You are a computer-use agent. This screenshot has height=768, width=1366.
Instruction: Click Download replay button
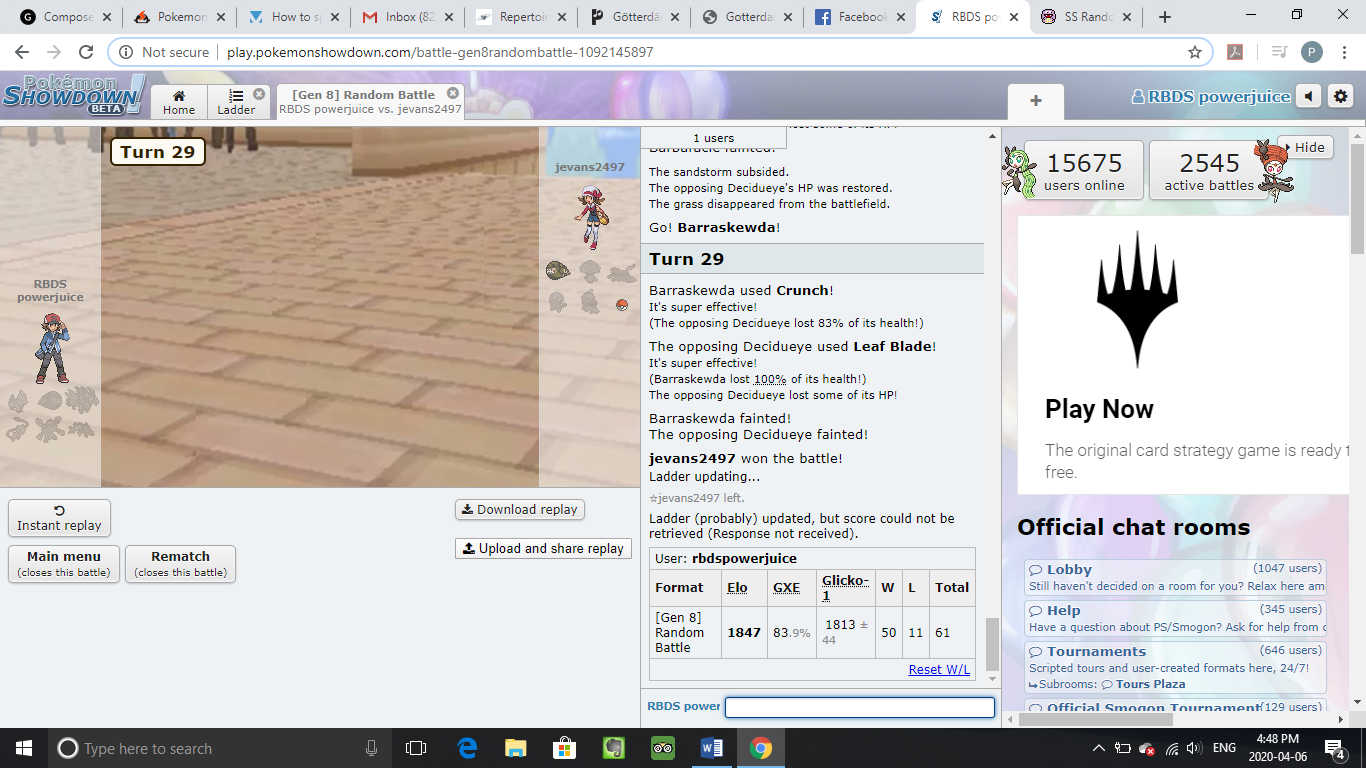point(519,509)
